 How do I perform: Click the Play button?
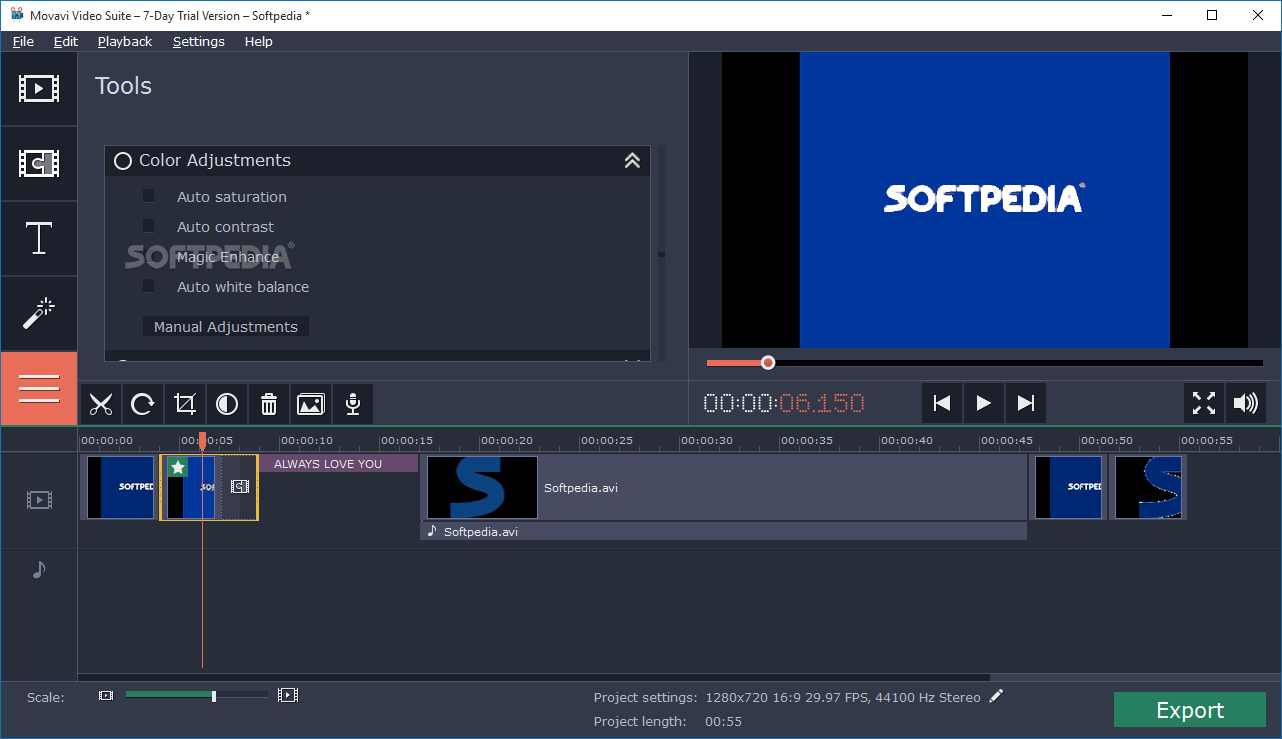point(984,403)
